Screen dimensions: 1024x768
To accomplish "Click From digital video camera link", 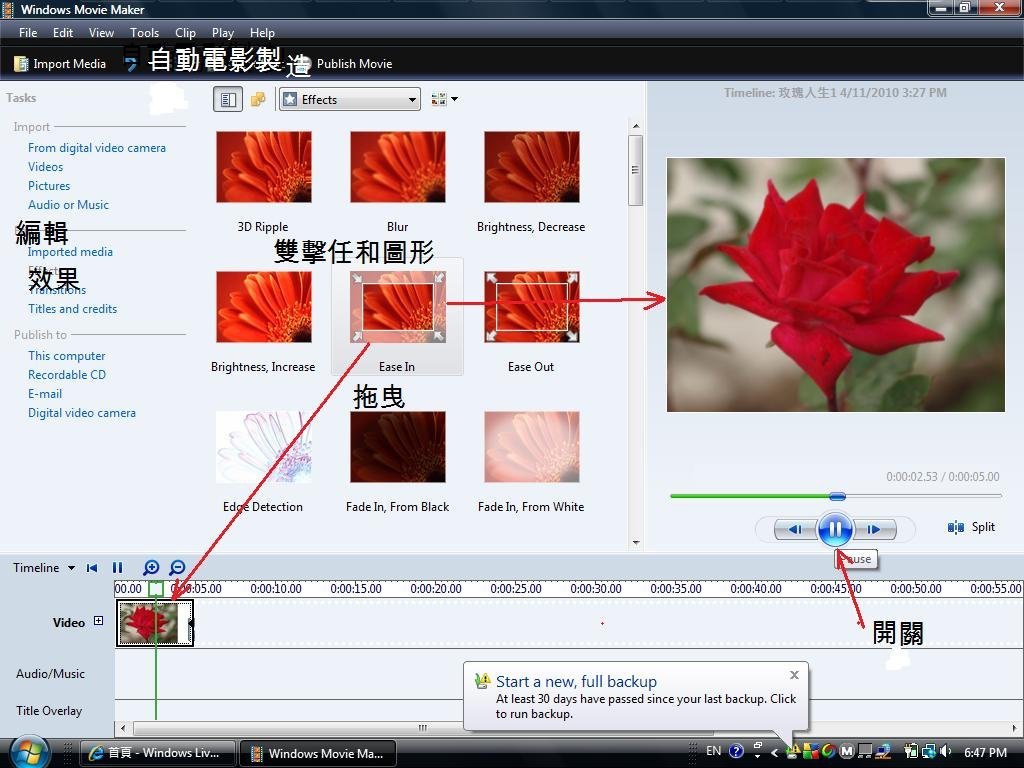I will coord(97,148).
